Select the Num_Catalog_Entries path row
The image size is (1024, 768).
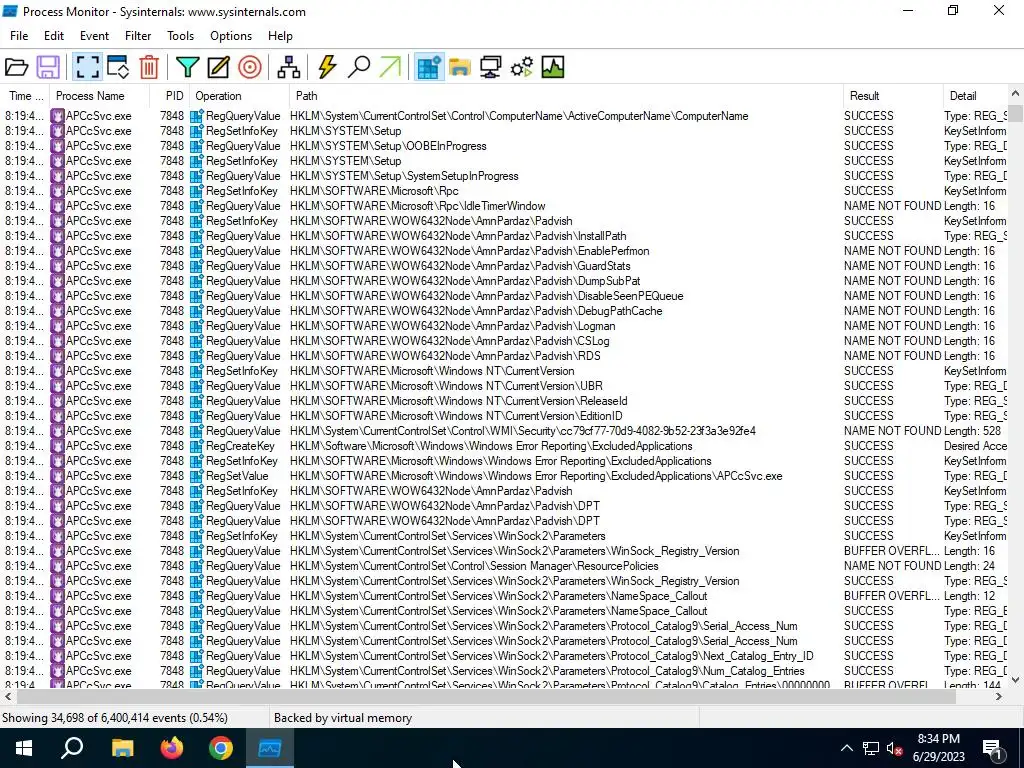coord(547,671)
